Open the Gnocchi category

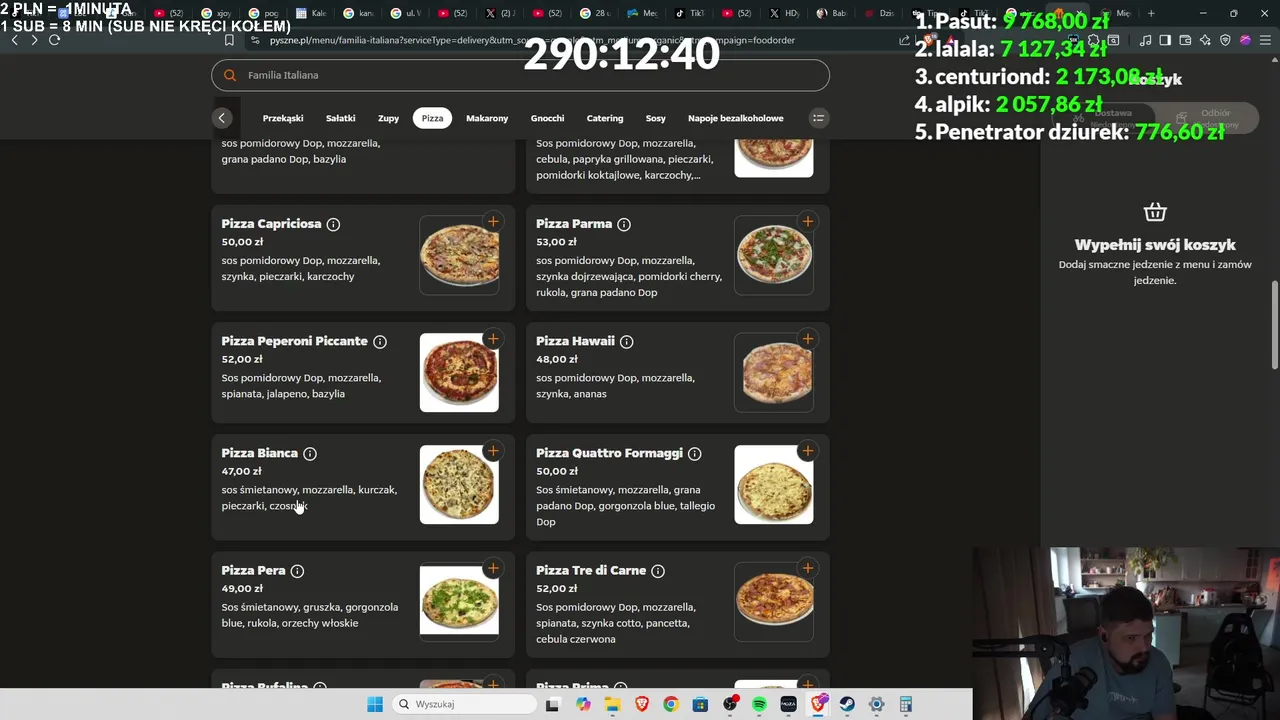point(547,118)
